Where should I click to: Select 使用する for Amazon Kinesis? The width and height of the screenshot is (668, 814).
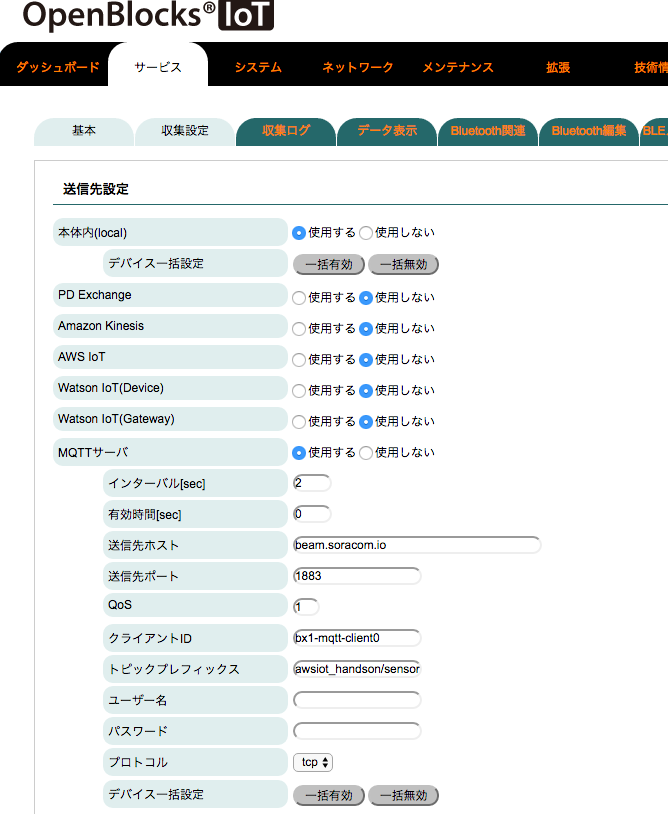coord(298,329)
